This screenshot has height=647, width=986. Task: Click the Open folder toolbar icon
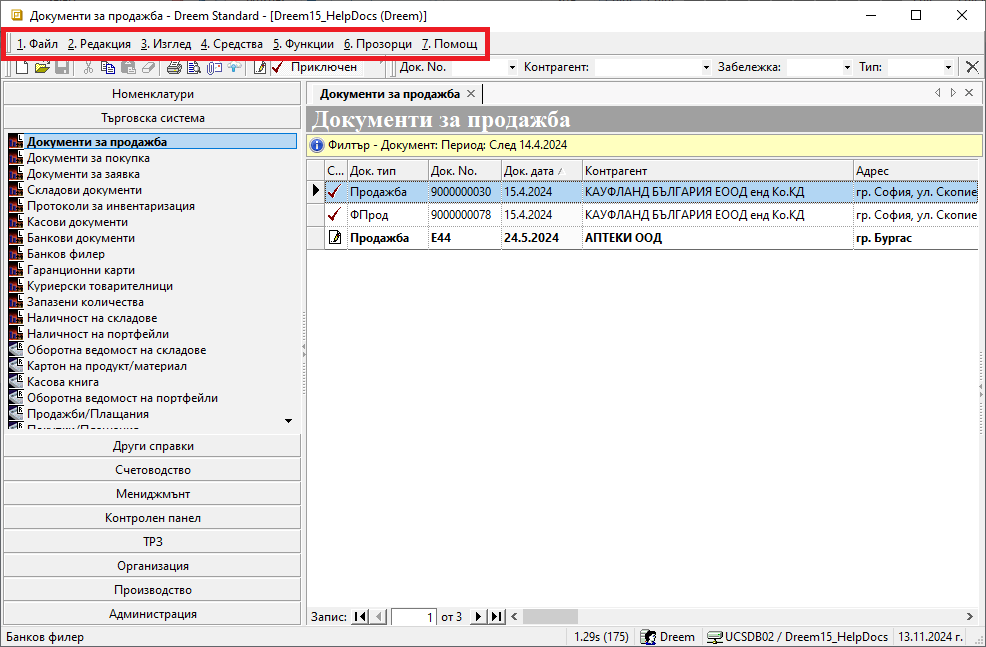pos(42,67)
